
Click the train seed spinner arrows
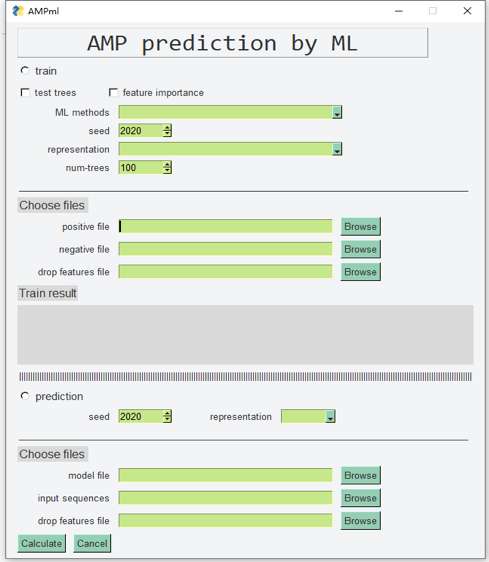[167, 131]
